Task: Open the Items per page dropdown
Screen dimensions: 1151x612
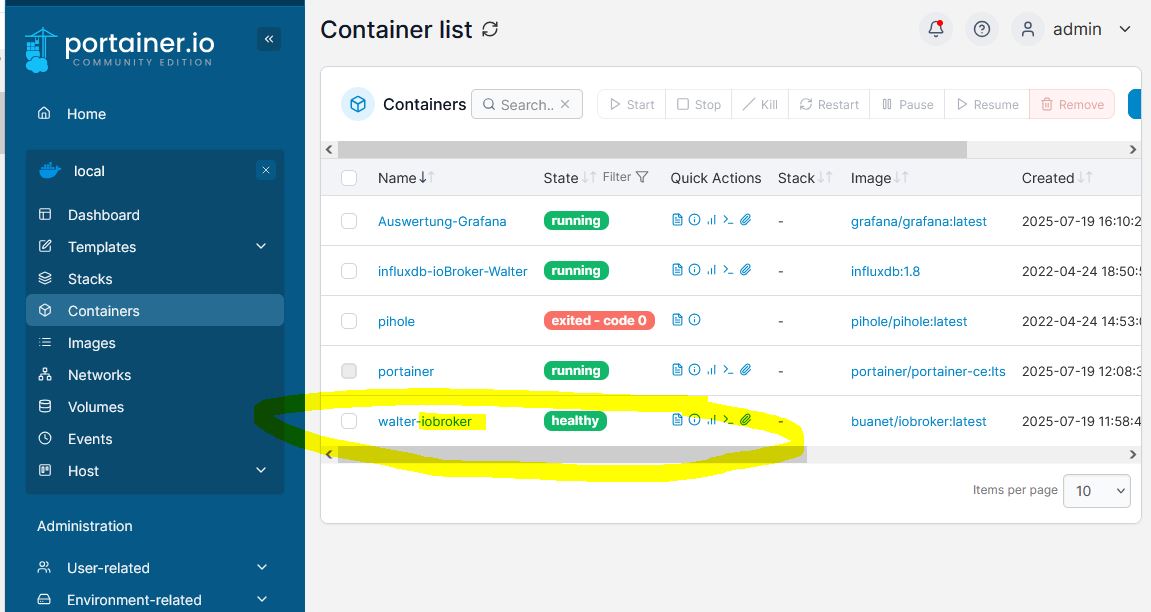Action: click(x=1097, y=490)
